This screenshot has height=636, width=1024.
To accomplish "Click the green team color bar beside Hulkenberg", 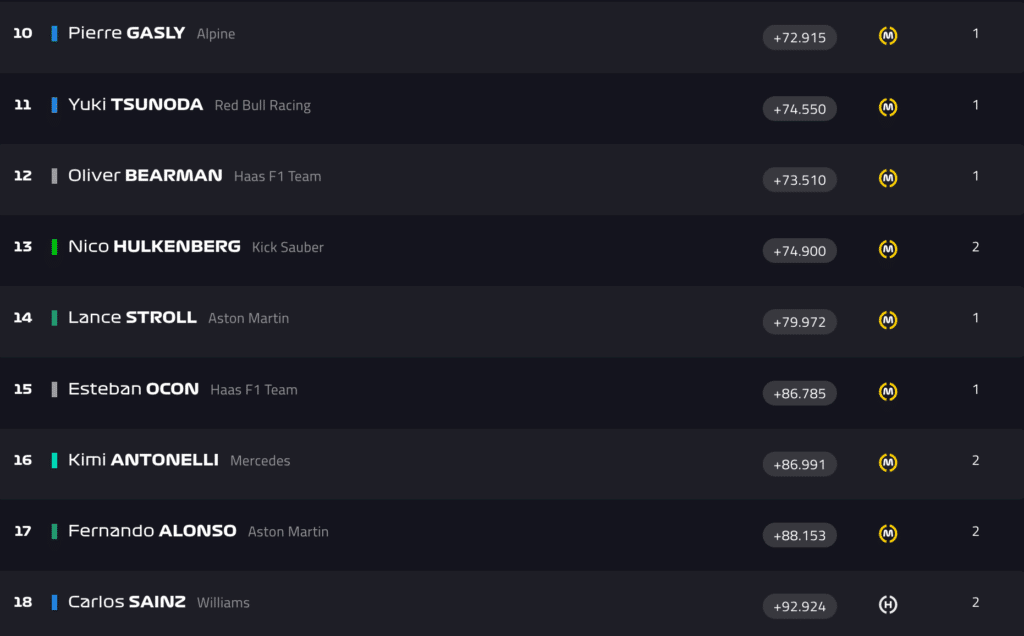I will point(54,247).
